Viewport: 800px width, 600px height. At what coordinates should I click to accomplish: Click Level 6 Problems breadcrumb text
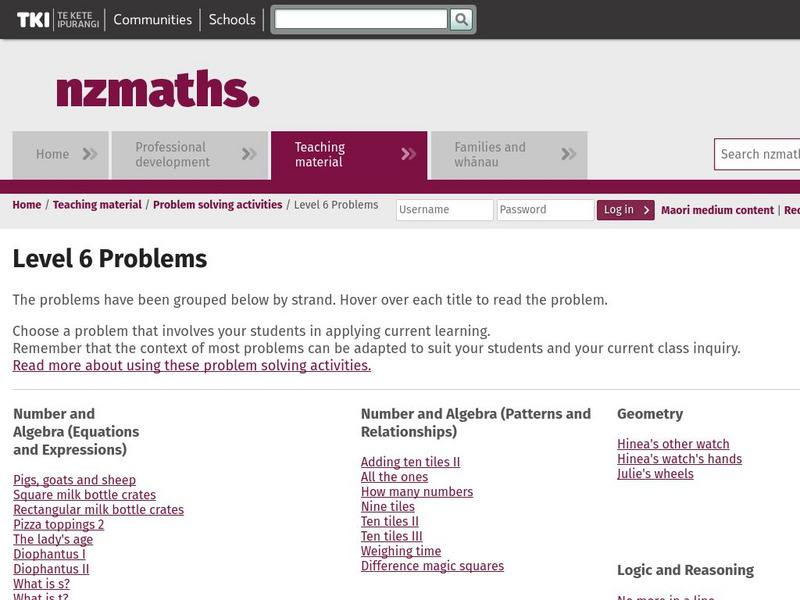[336, 205]
